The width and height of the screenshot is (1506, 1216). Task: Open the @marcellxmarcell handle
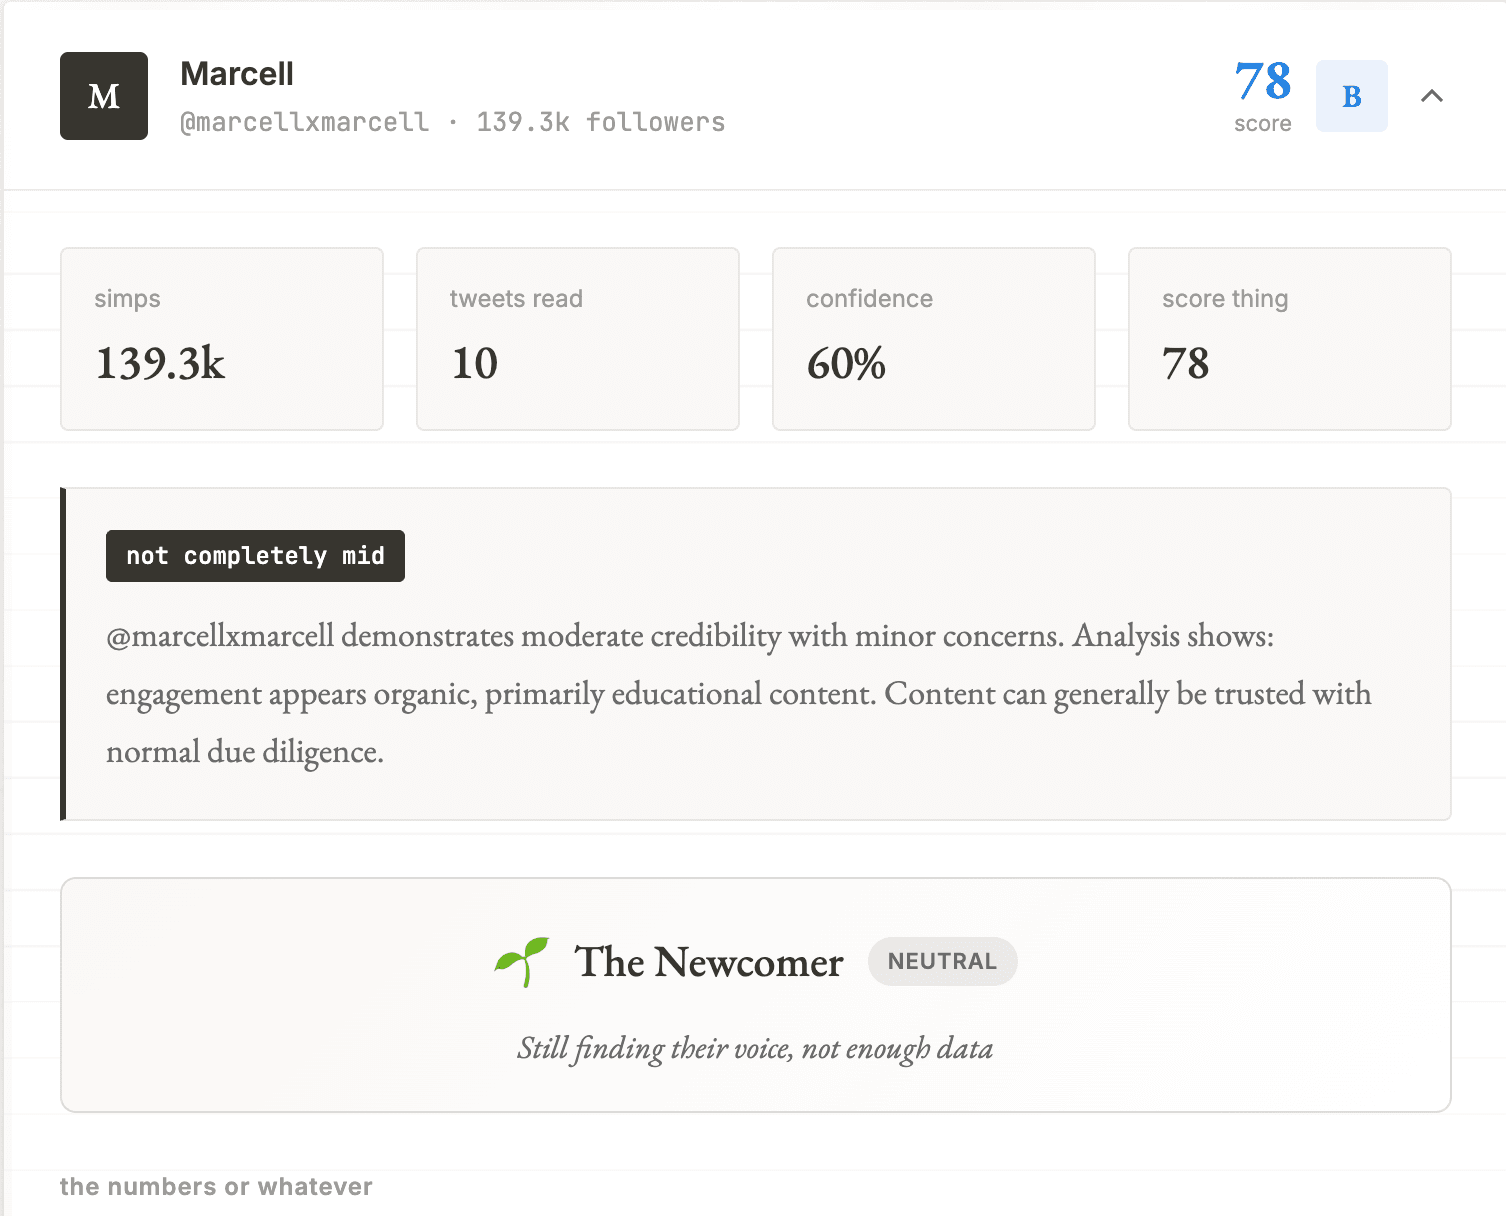pos(304,122)
